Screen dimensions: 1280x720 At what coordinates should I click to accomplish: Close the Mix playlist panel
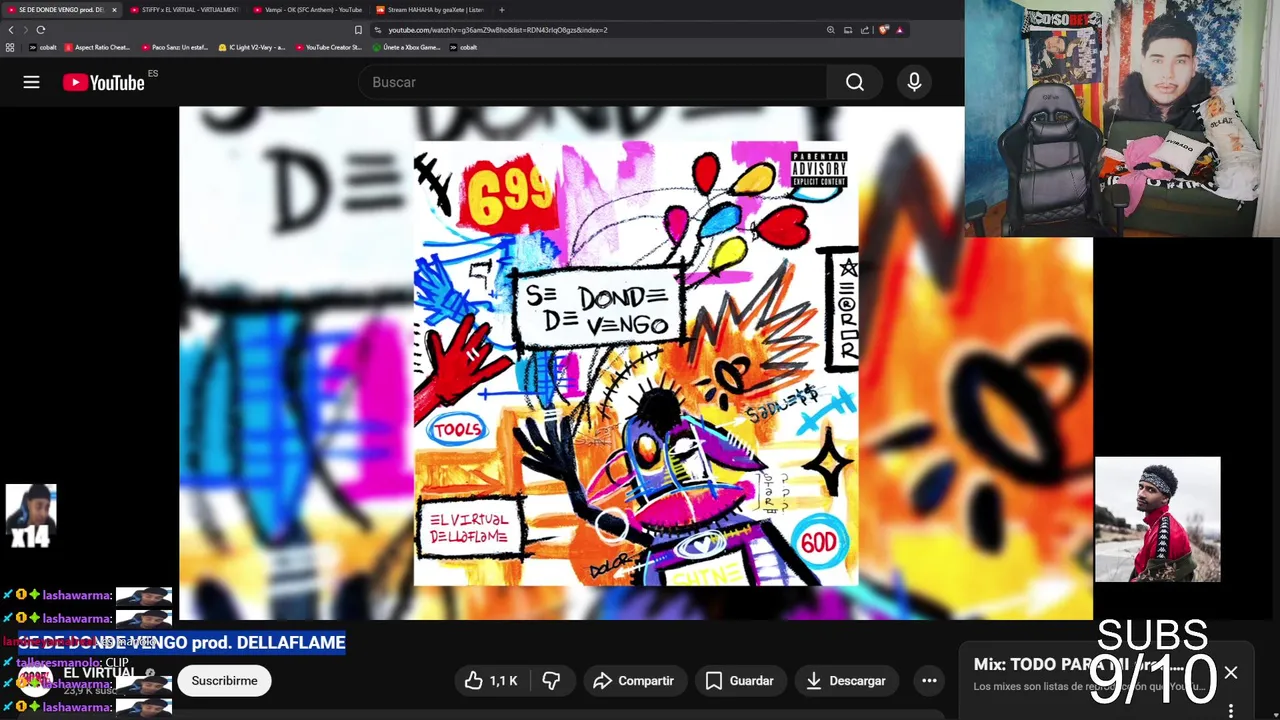pos(1231,673)
